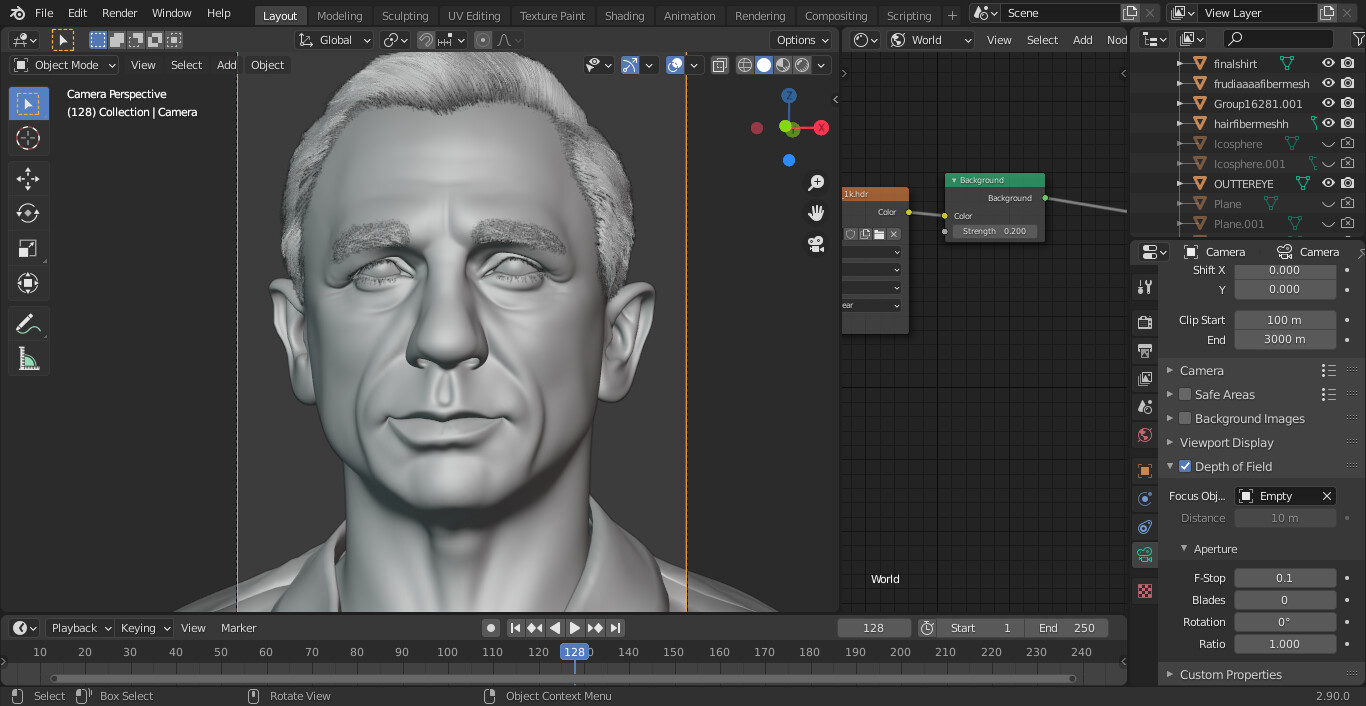Toggle camera view with camera gizmo icon
This screenshot has width=1366, height=706.
[816, 243]
